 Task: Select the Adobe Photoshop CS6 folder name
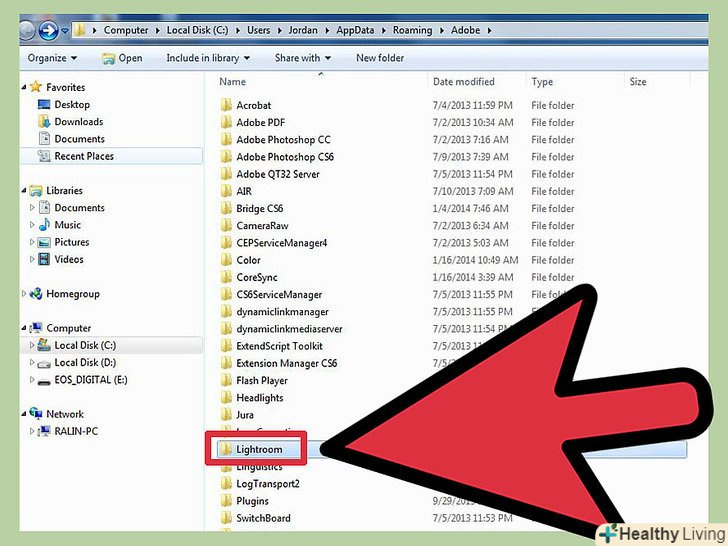pyautogui.click(x=285, y=157)
